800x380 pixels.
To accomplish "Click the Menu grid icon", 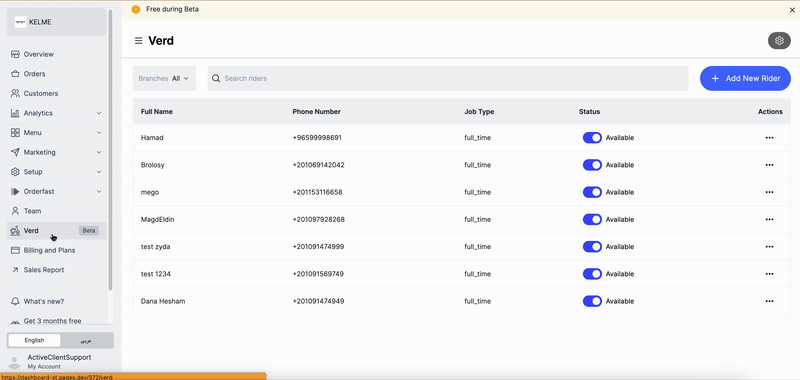I will click(15, 133).
